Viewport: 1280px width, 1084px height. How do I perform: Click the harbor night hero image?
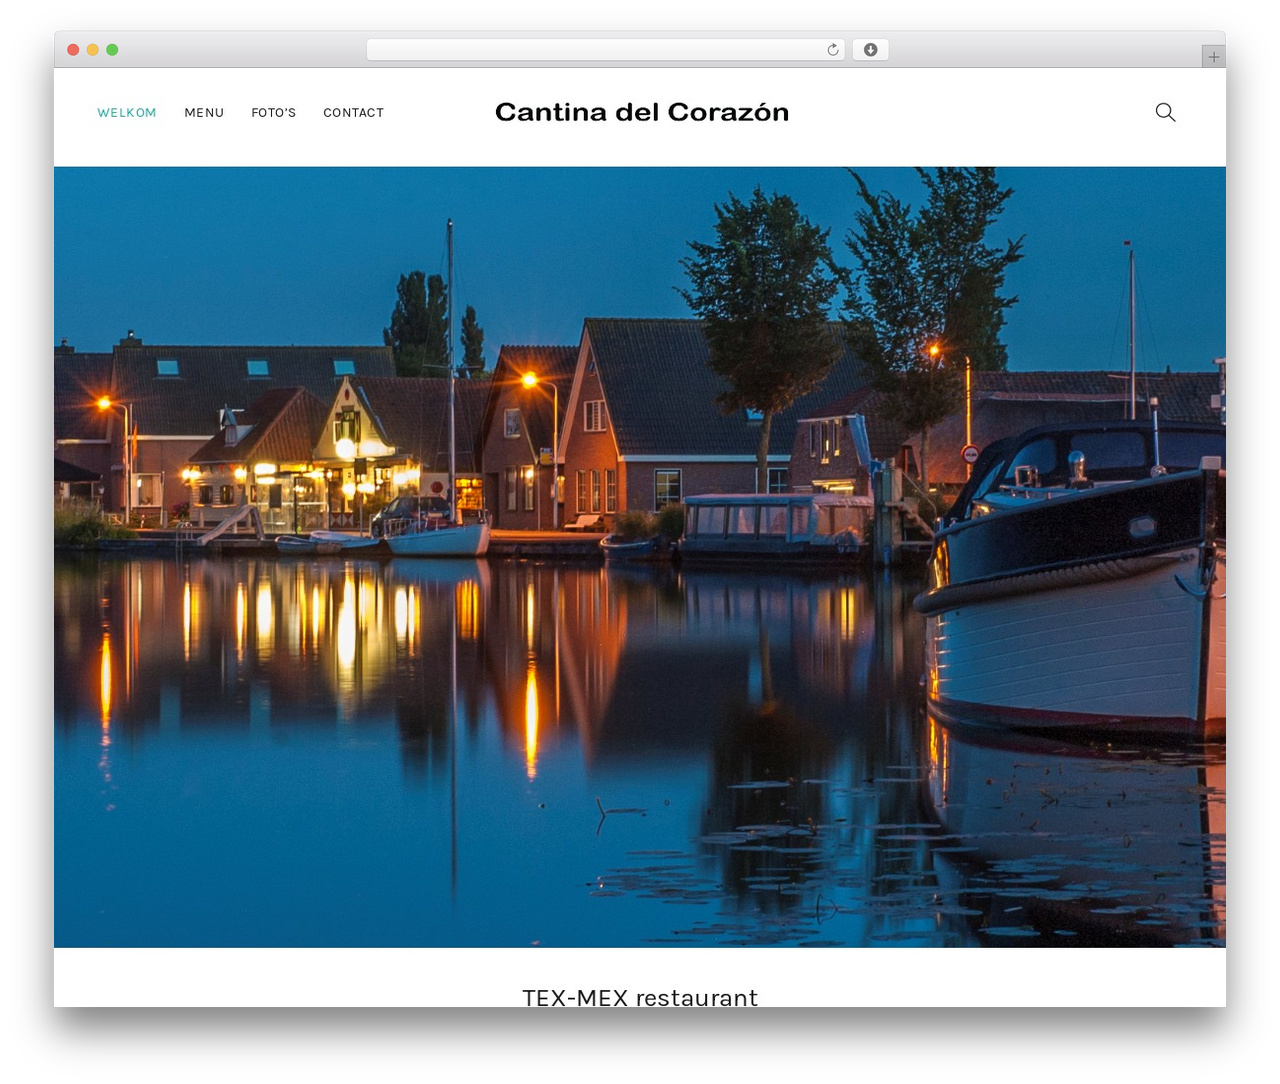640,557
